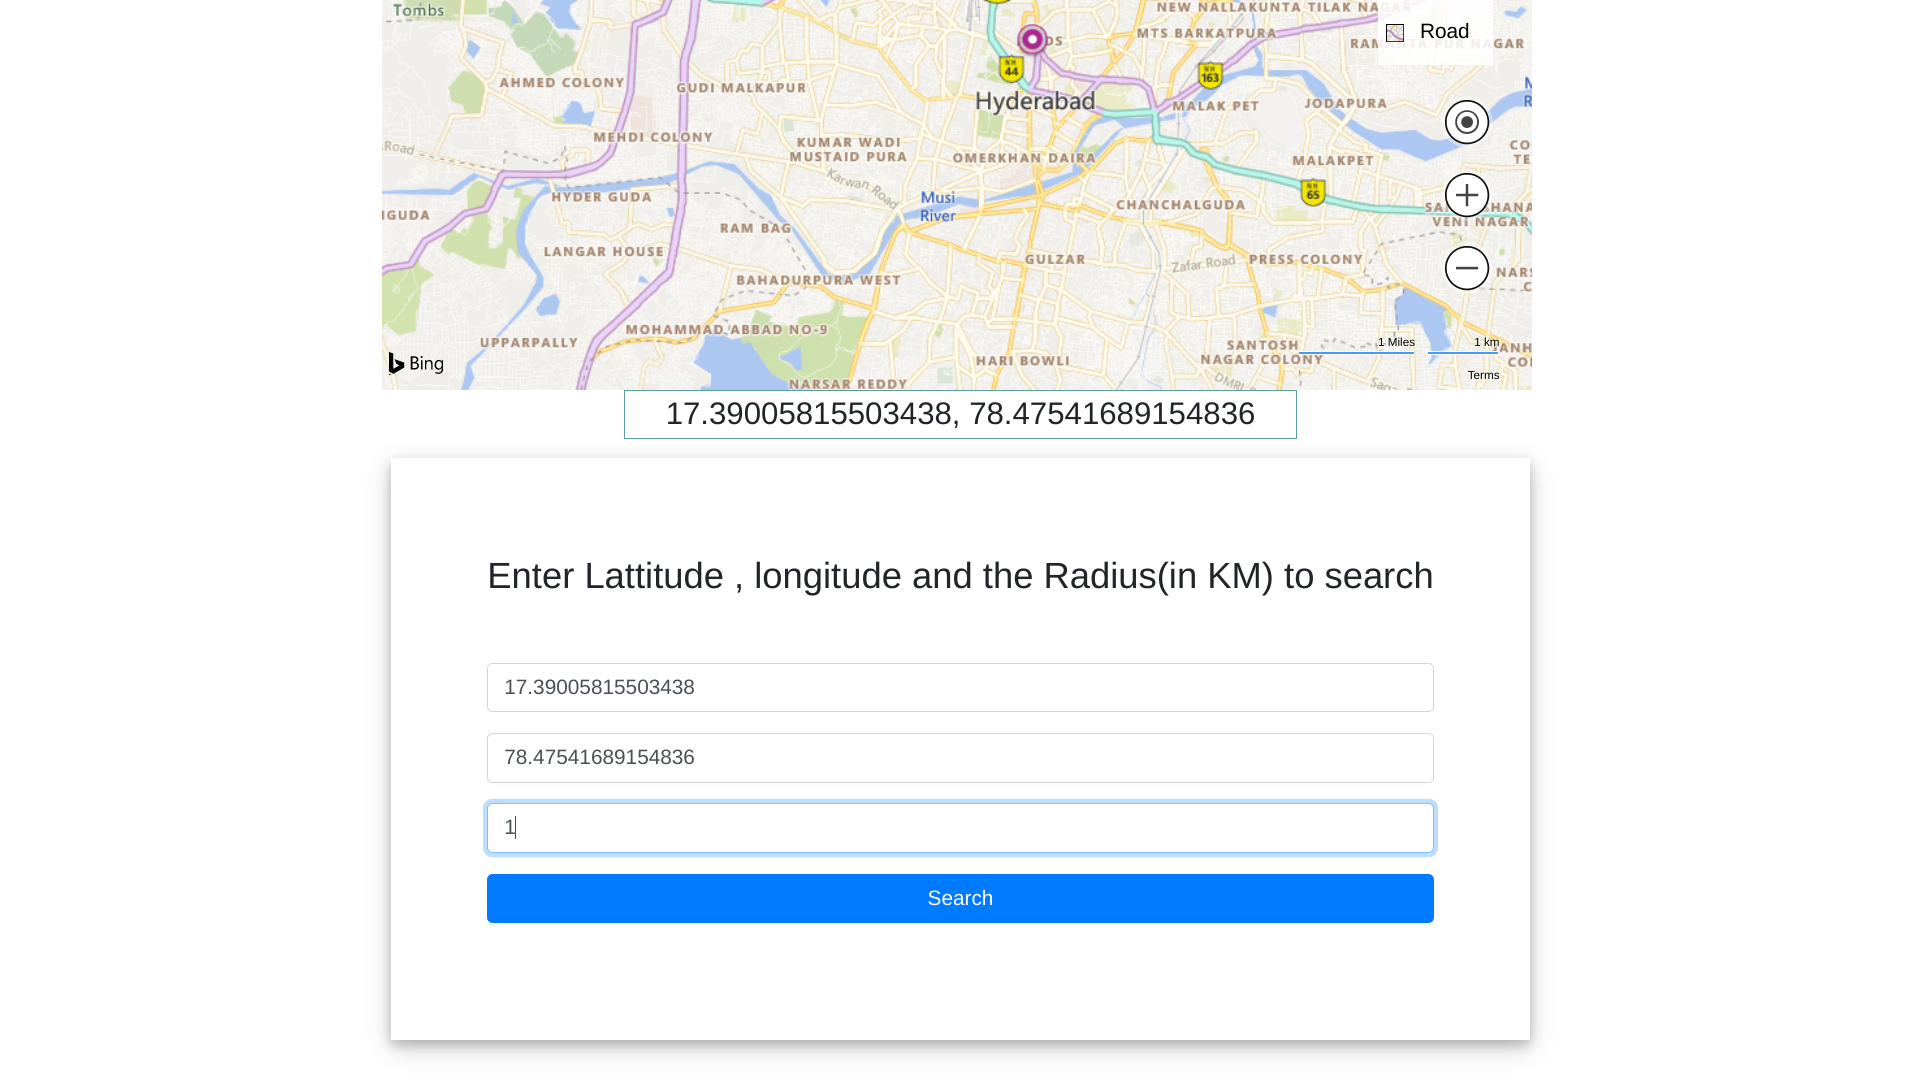Open the Road map type dropdown
1920x1080 pixels.
[x=1444, y=32]
